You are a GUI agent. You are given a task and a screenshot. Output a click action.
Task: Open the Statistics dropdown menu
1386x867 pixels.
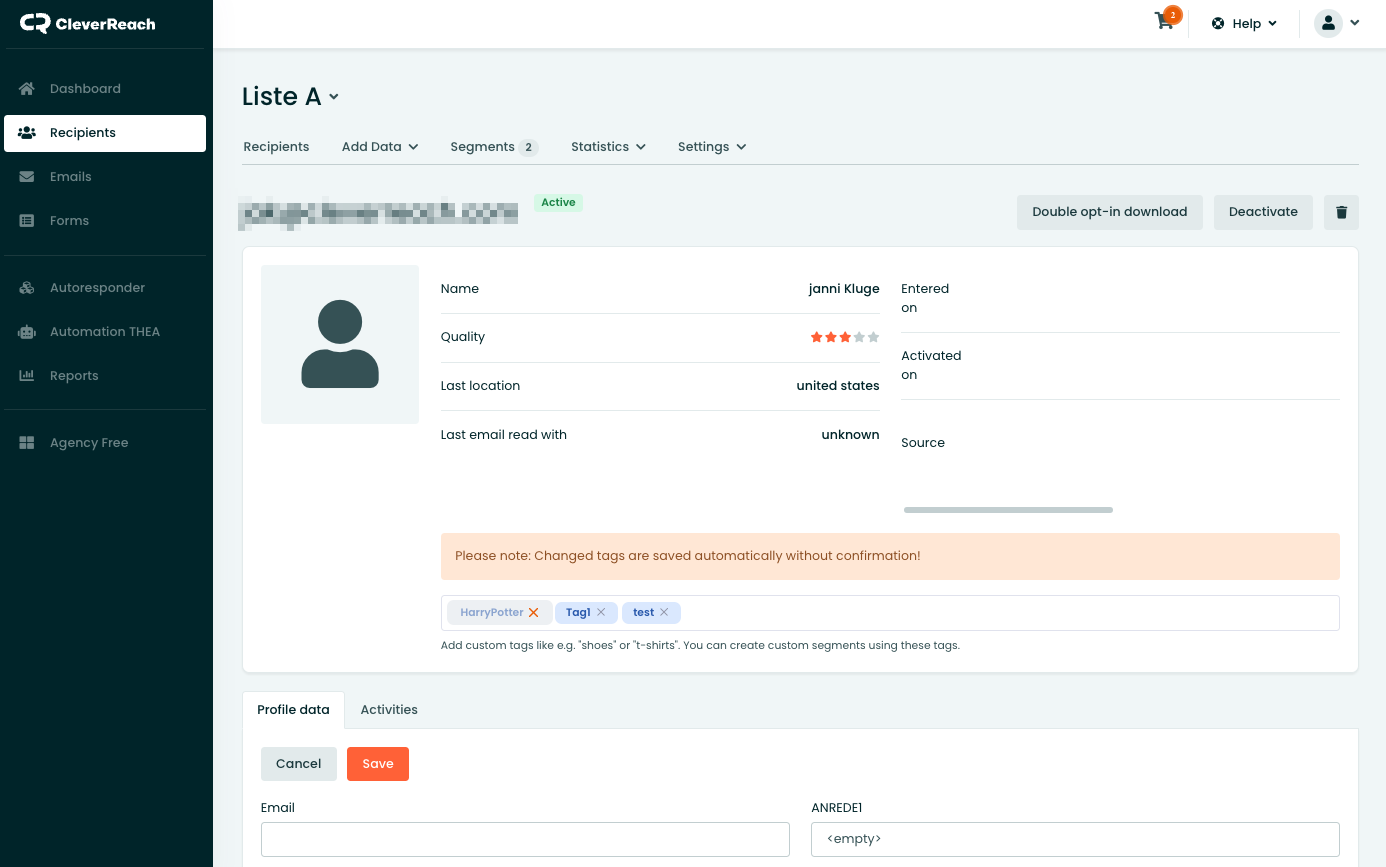pos(608,147)
